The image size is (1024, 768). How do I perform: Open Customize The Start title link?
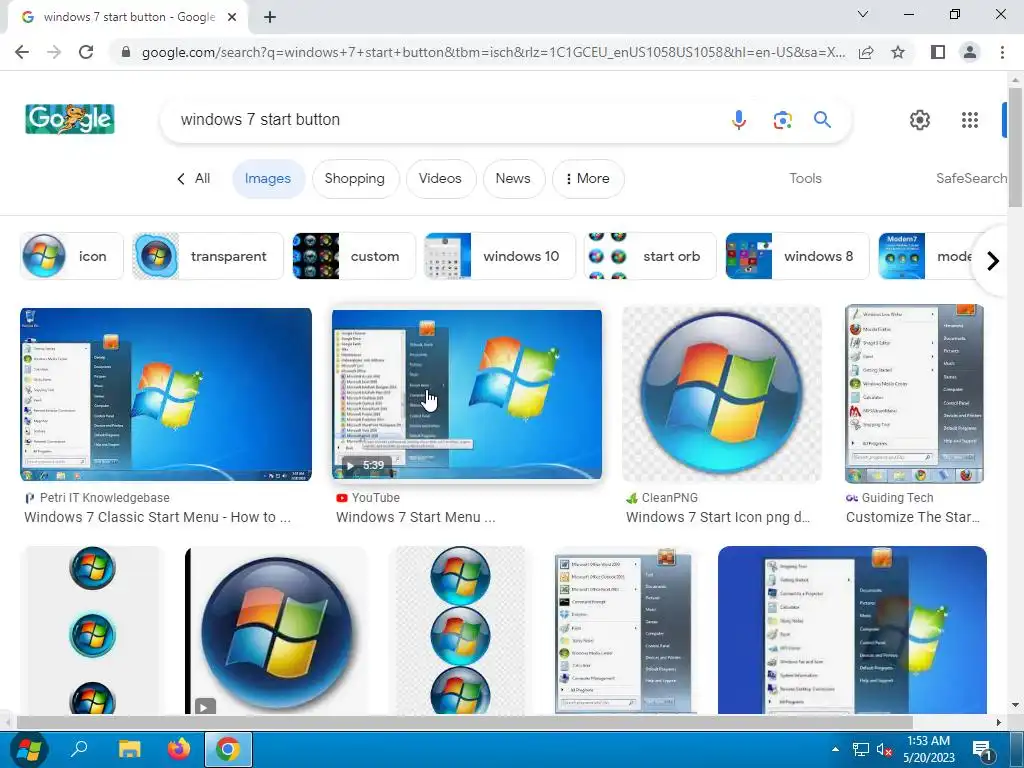coord(912,517)
